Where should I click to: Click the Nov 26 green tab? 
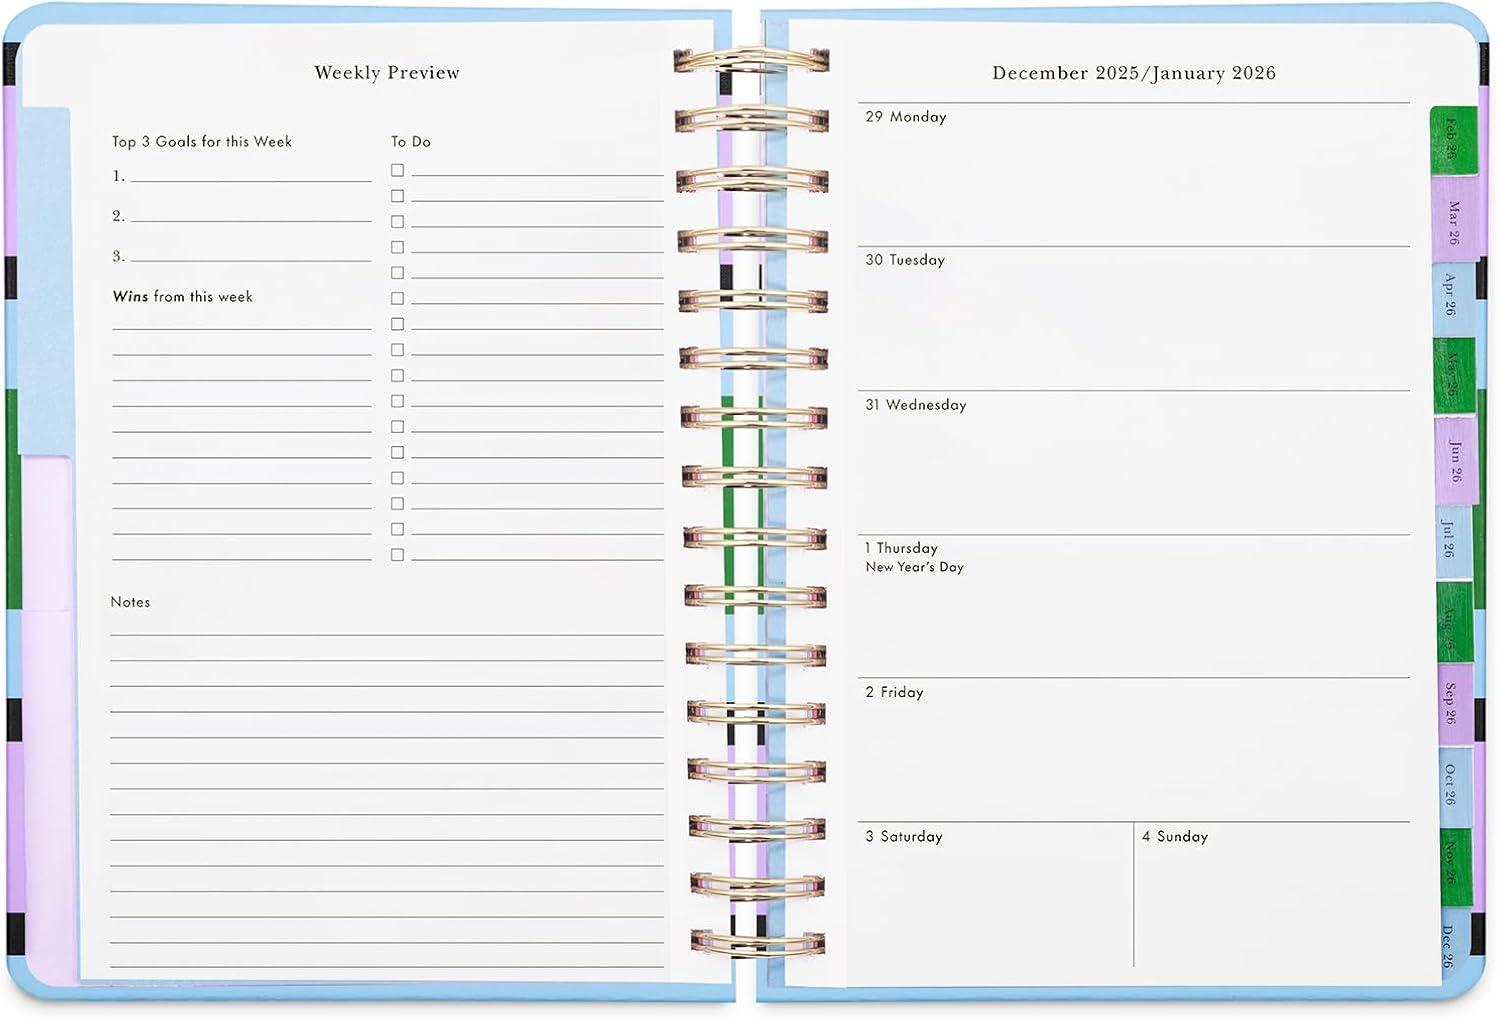(x=1451, y=863)
